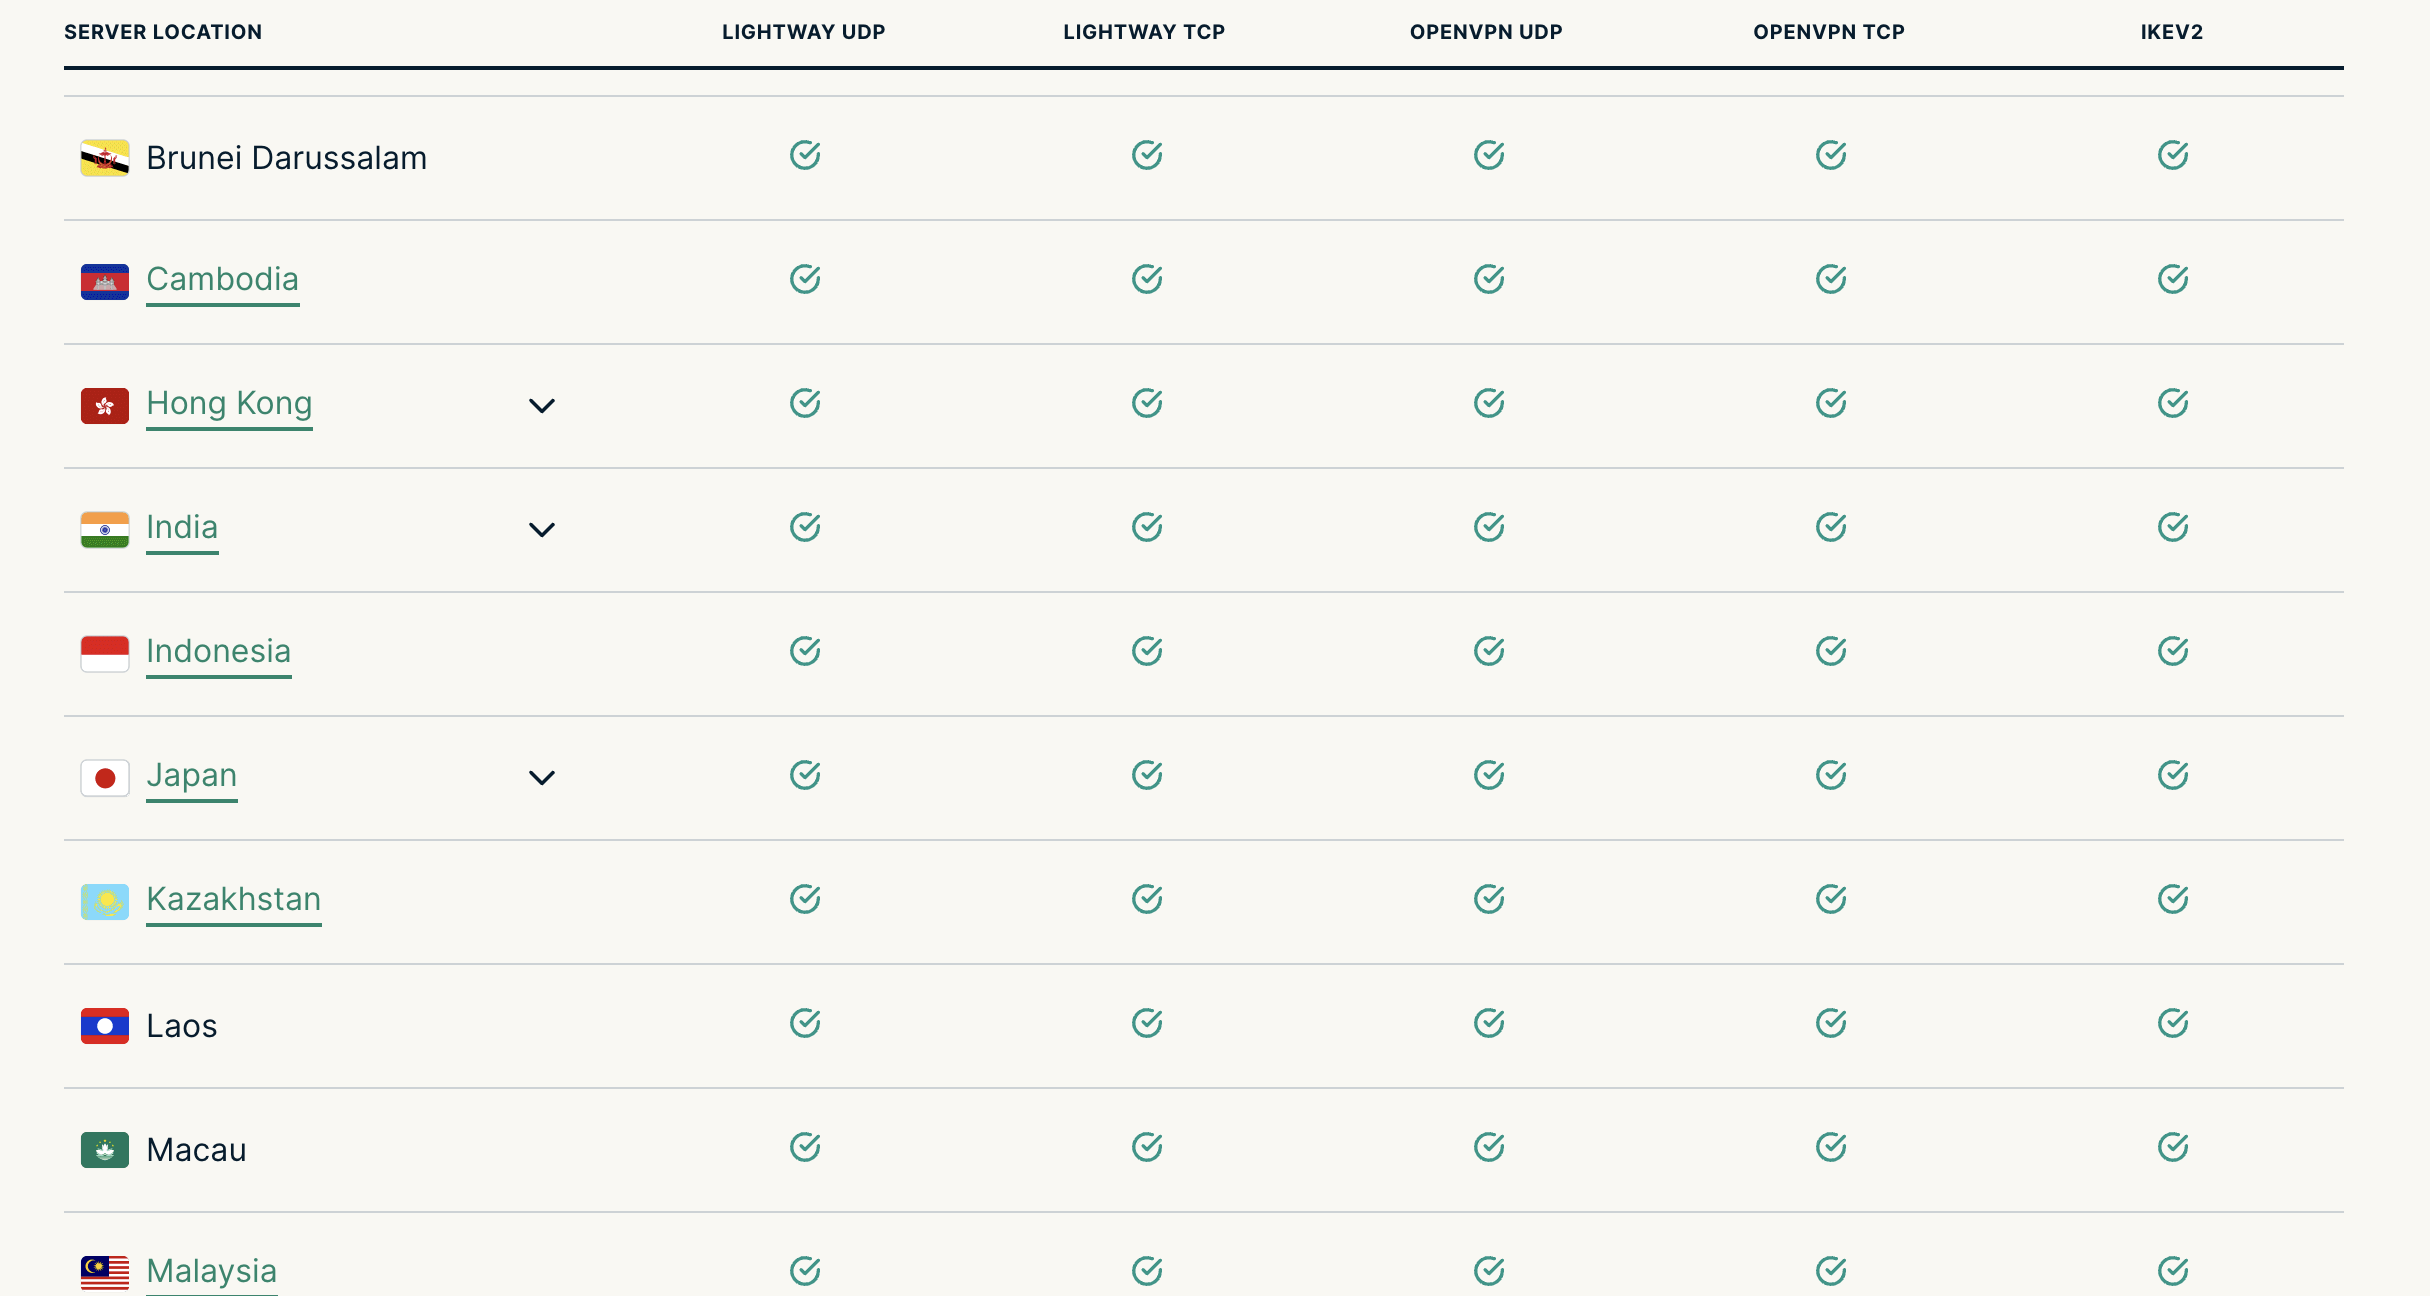
Task: Click the Server Location column header
Action: (163, 32)
